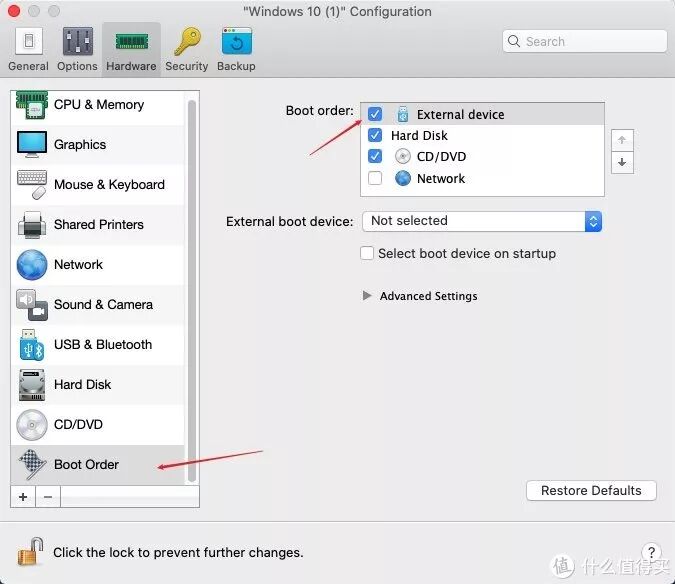Viewport: 675px width, 584px height.
Task: Click the CD/DVD disc icon in sidebar
Action: (x=32, y=425)
